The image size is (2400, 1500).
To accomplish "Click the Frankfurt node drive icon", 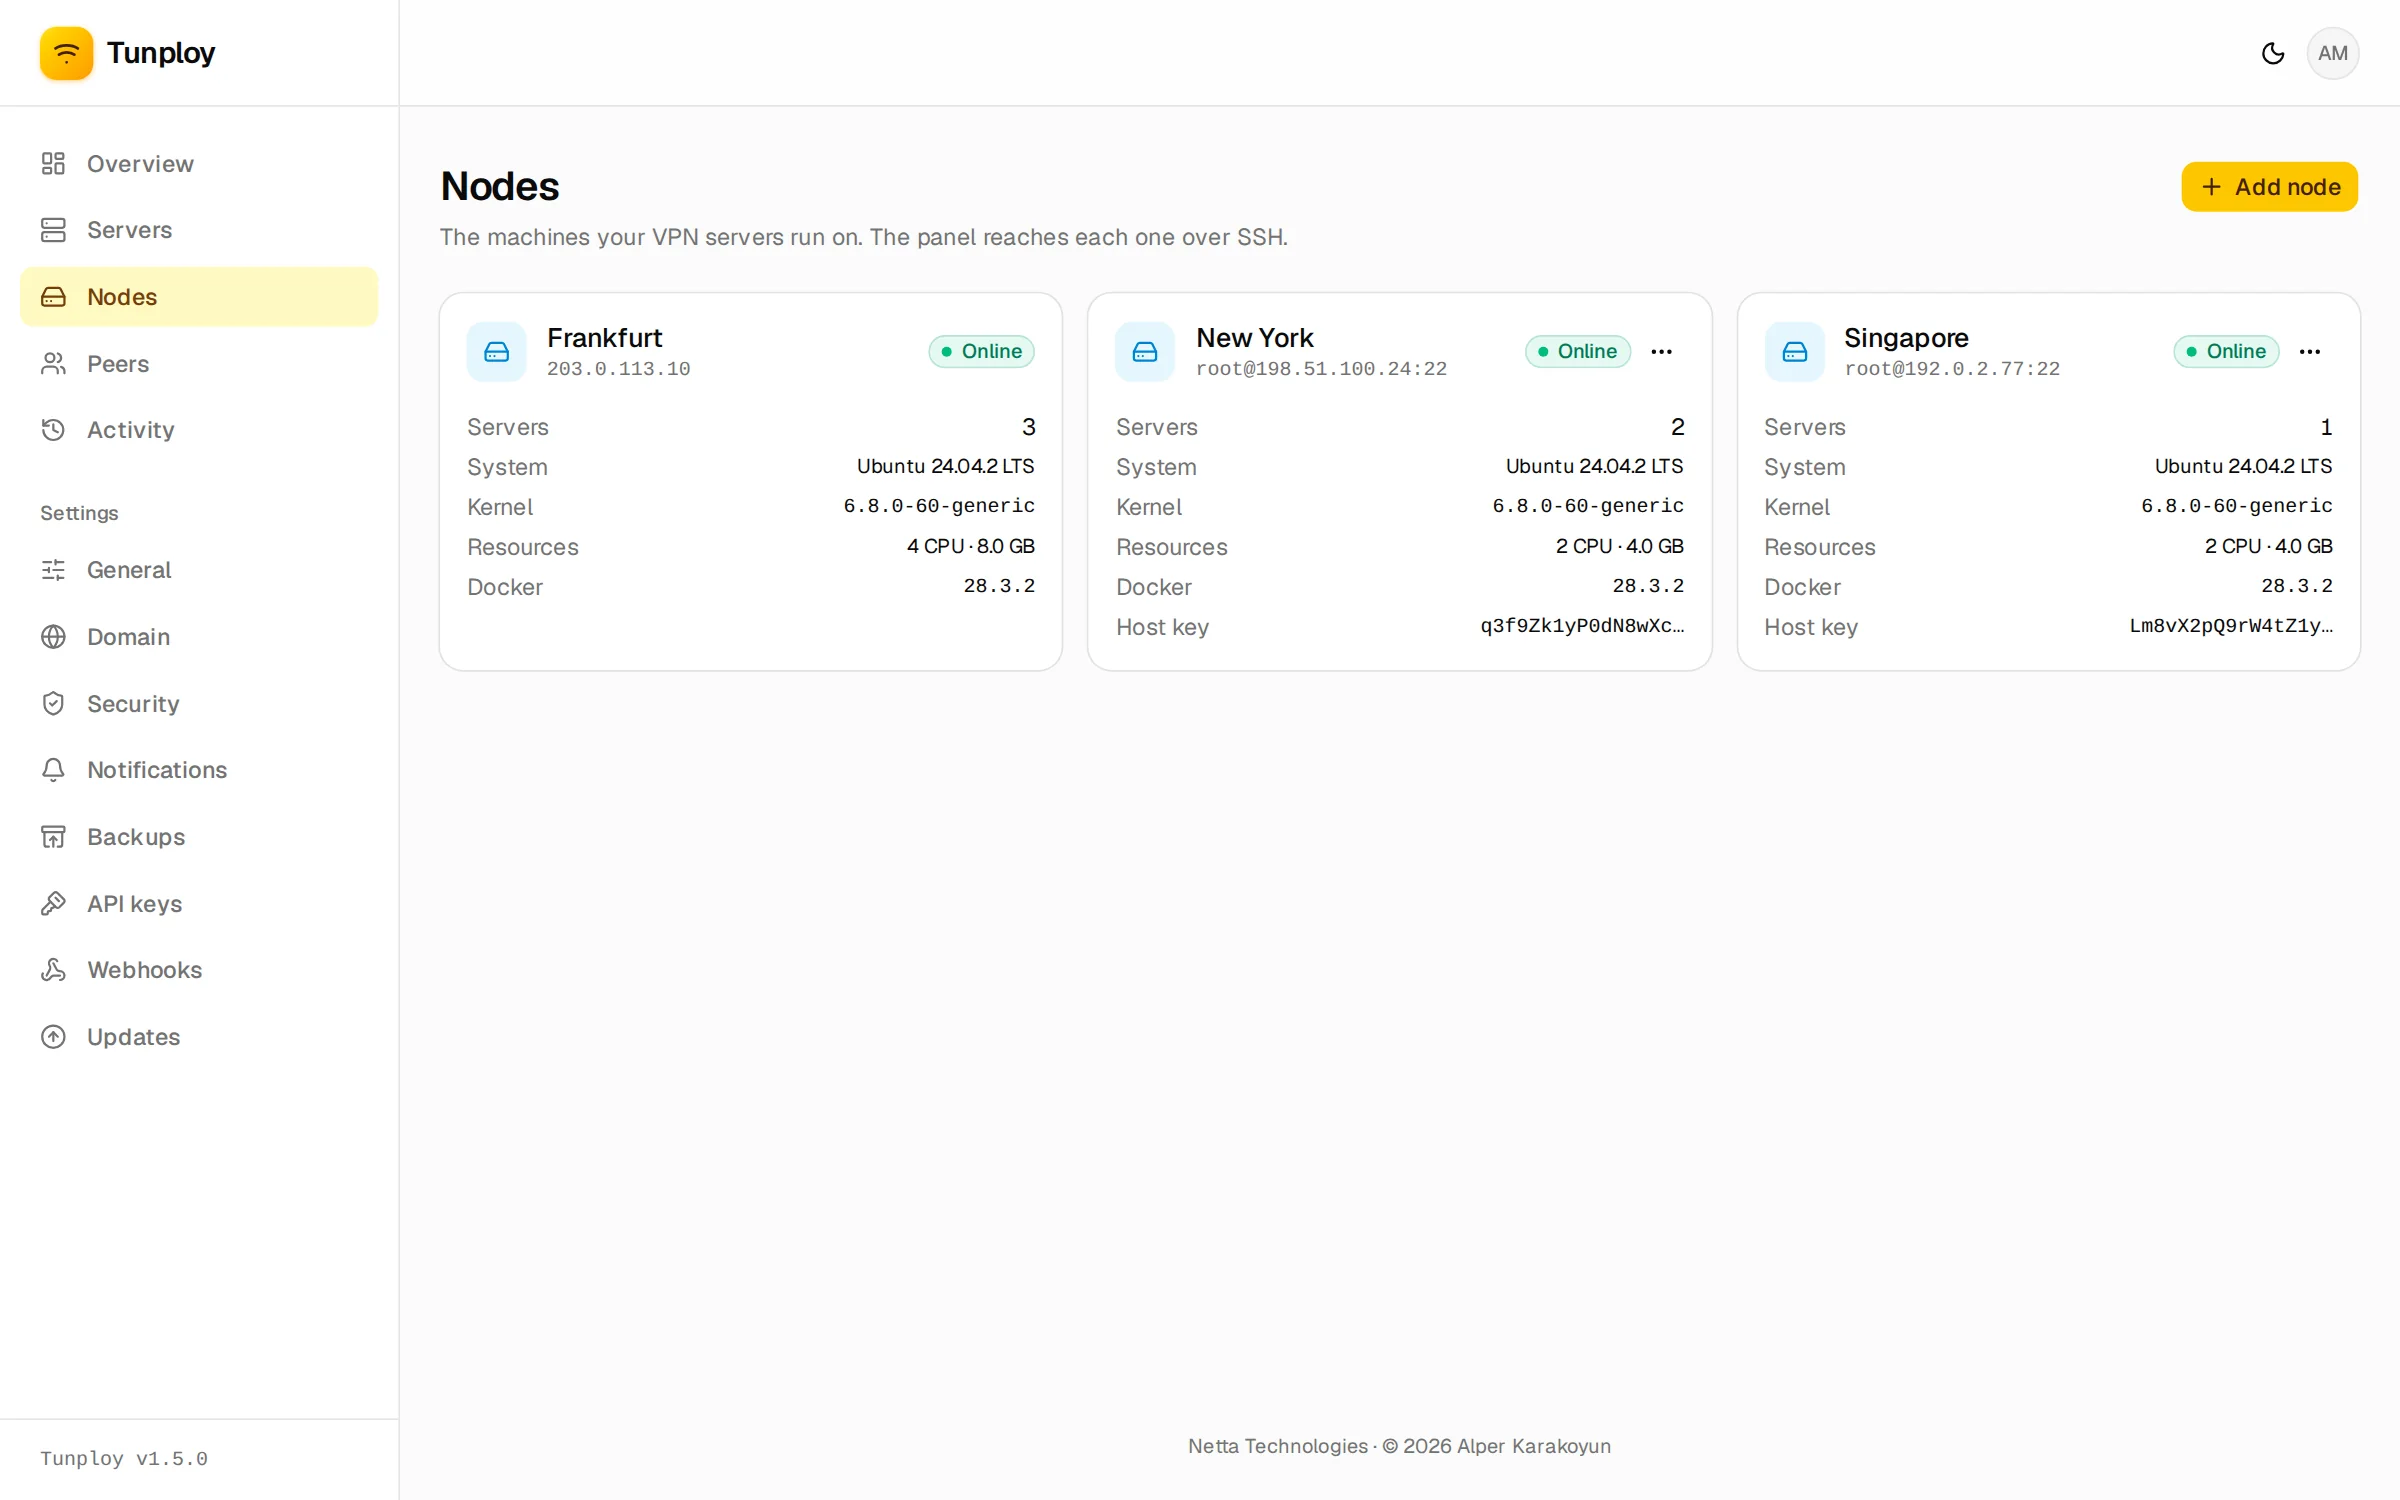I will pyautogui.click(x=496, y=352).
